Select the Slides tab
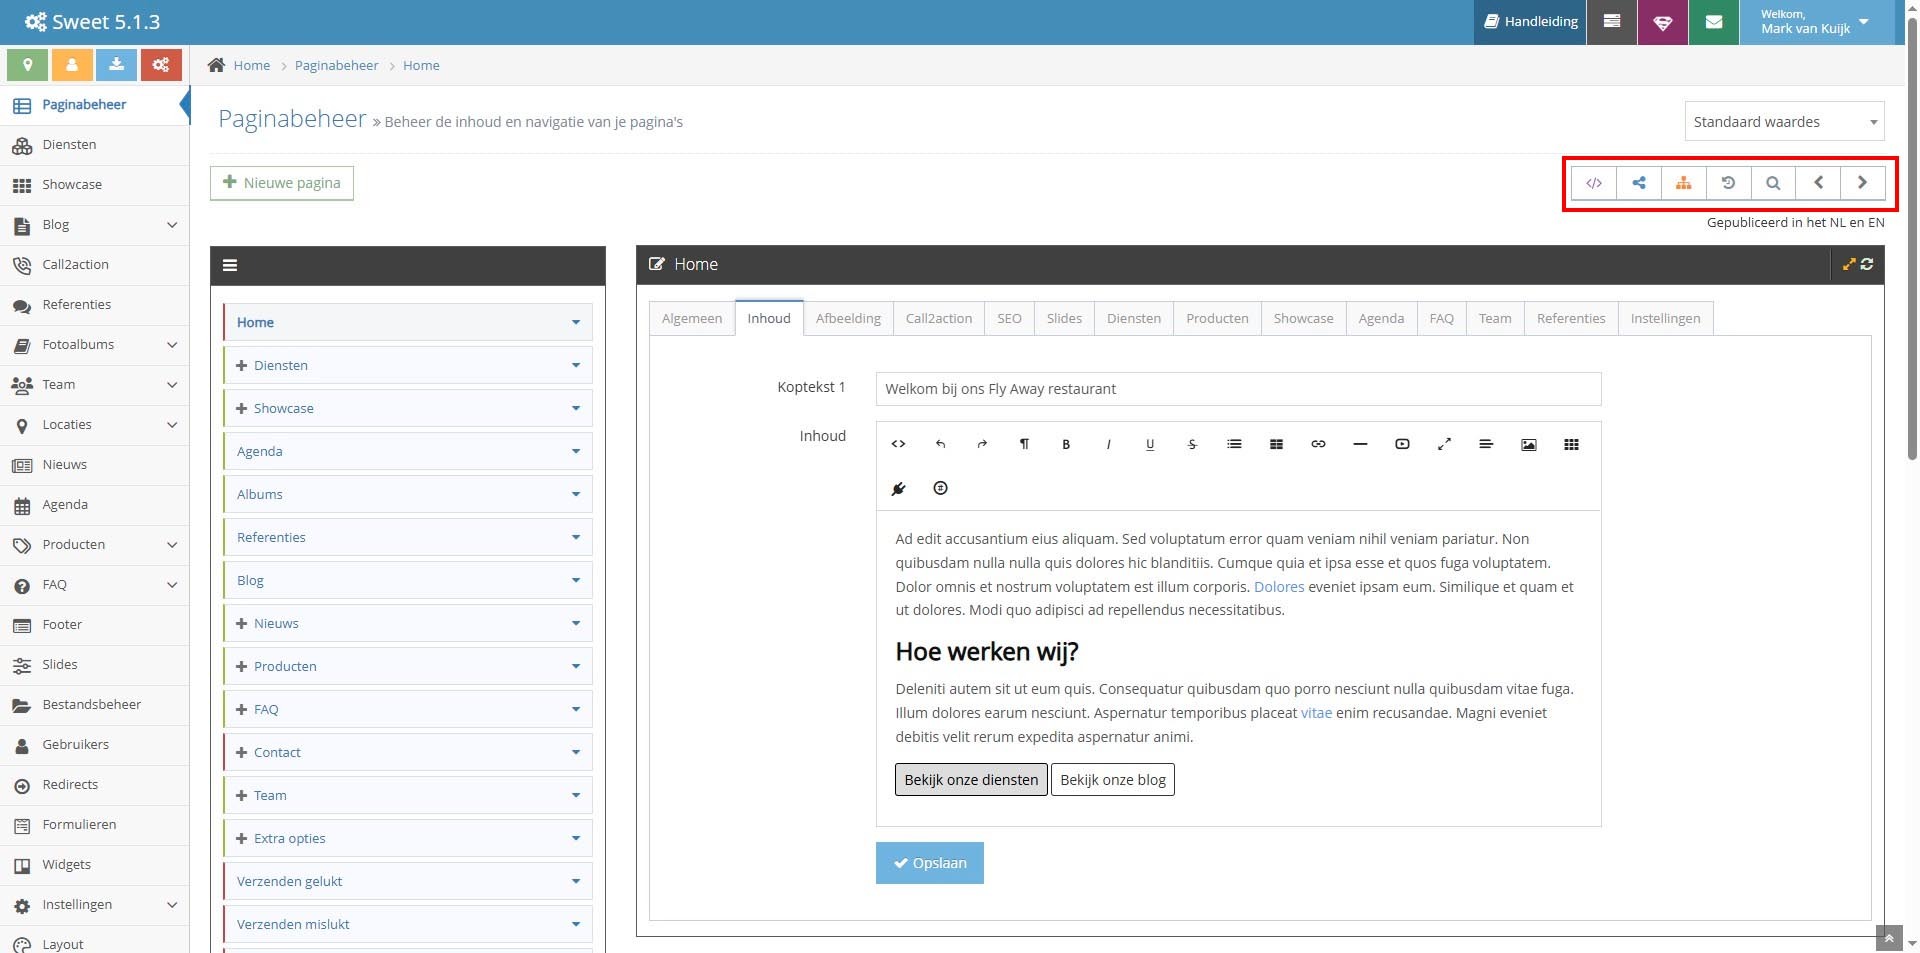The height and width of the screenshot is (953, 1920). [x=1064, y=318]
